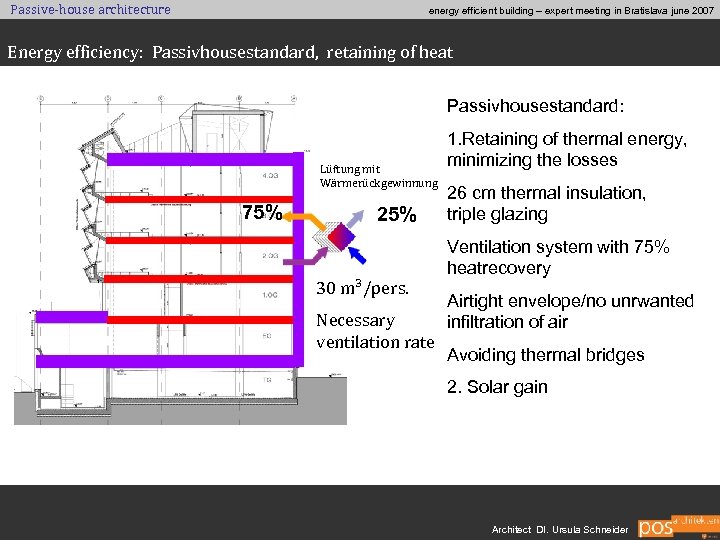Select the "Passivhousestandard:" heading
Image resolution: width=720 pixels, height=540 pixels.
535,106
